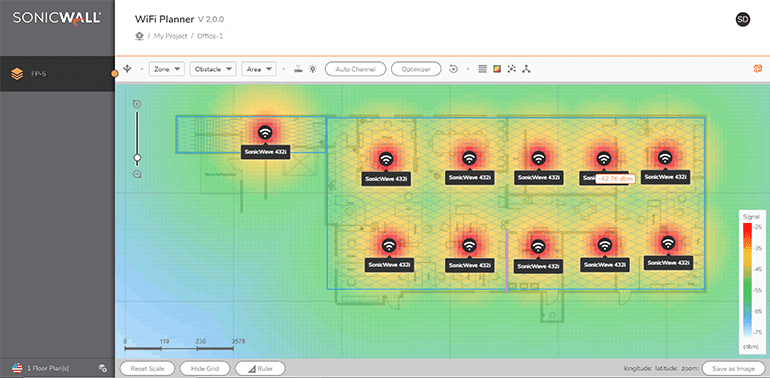Screen dimensions: 770x378
Task: Click the circular history/refresh icon
Action: pos(454,69)
